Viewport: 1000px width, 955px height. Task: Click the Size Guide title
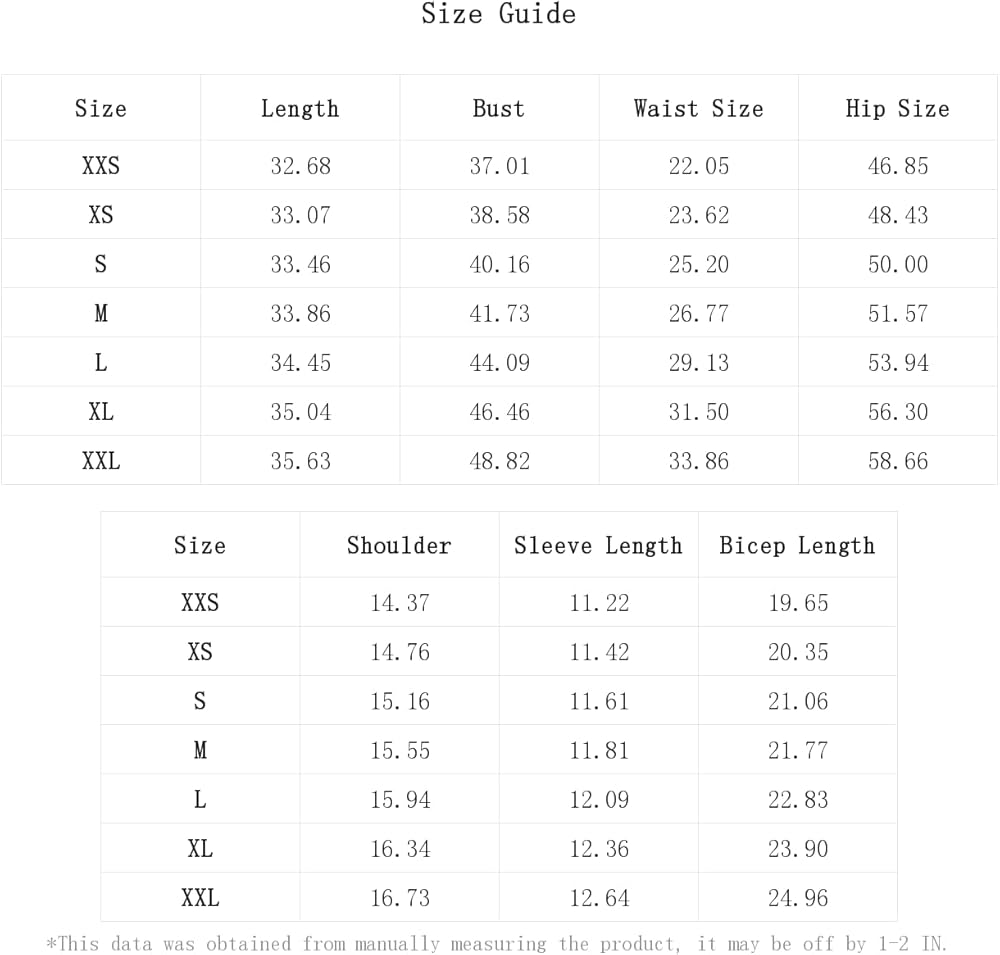point(498,15)
